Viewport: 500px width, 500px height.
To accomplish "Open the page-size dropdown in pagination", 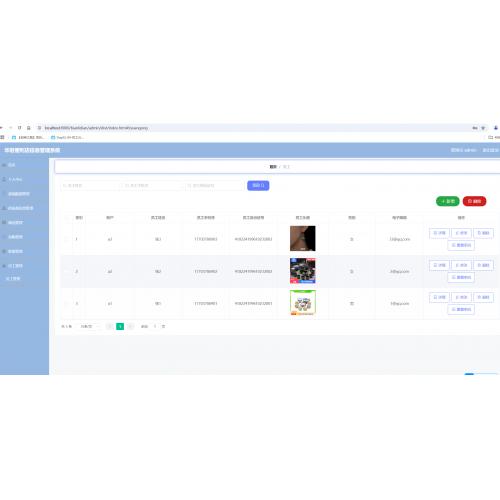I will pos(89,326).
